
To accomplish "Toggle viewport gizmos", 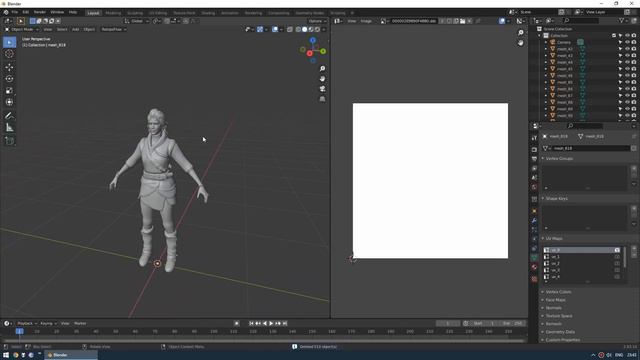I will pos(260,29).
